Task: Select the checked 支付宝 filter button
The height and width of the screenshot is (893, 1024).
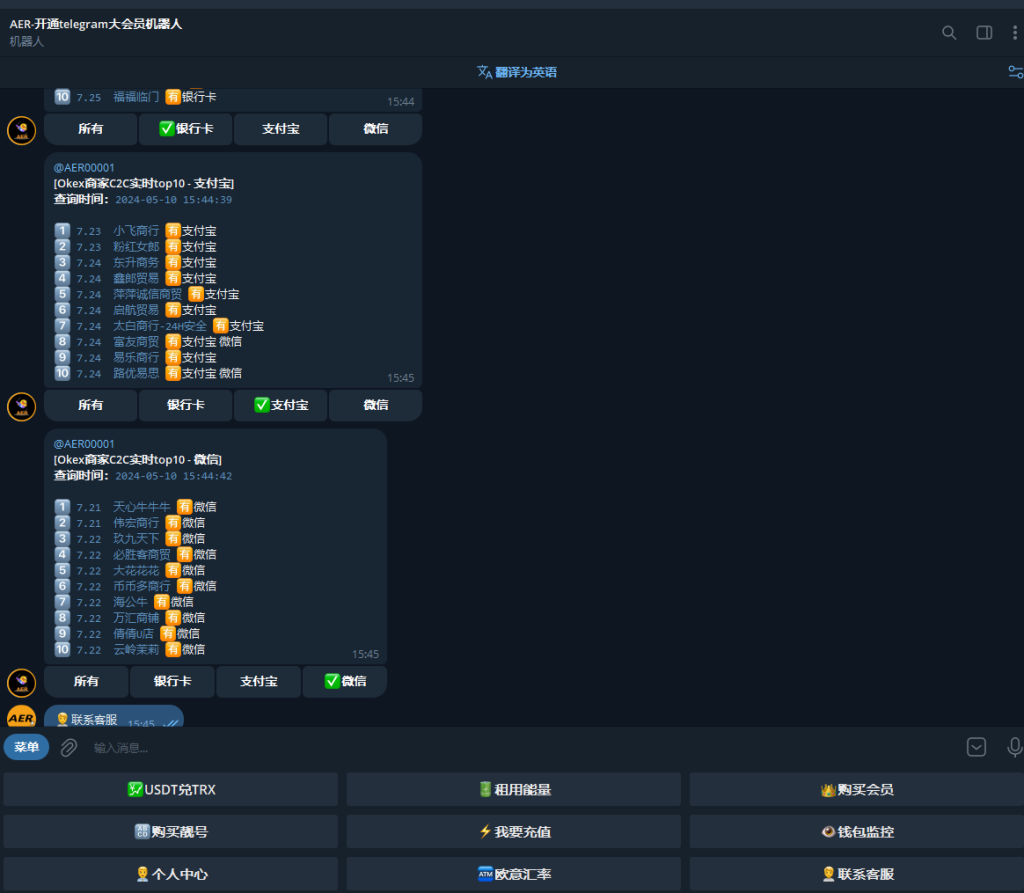Action: point(280,405)
